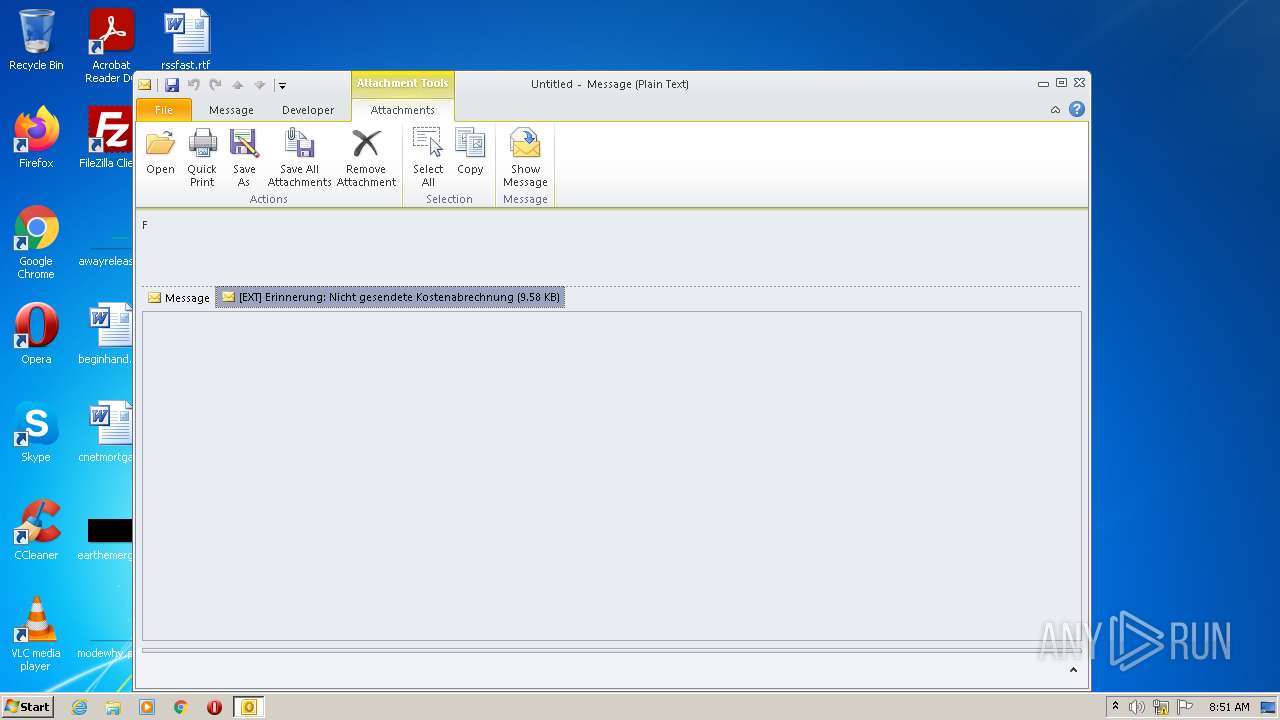1280x720 pixels.
Task: Click Redo in quick access toolbar
Action: (215, 85)
